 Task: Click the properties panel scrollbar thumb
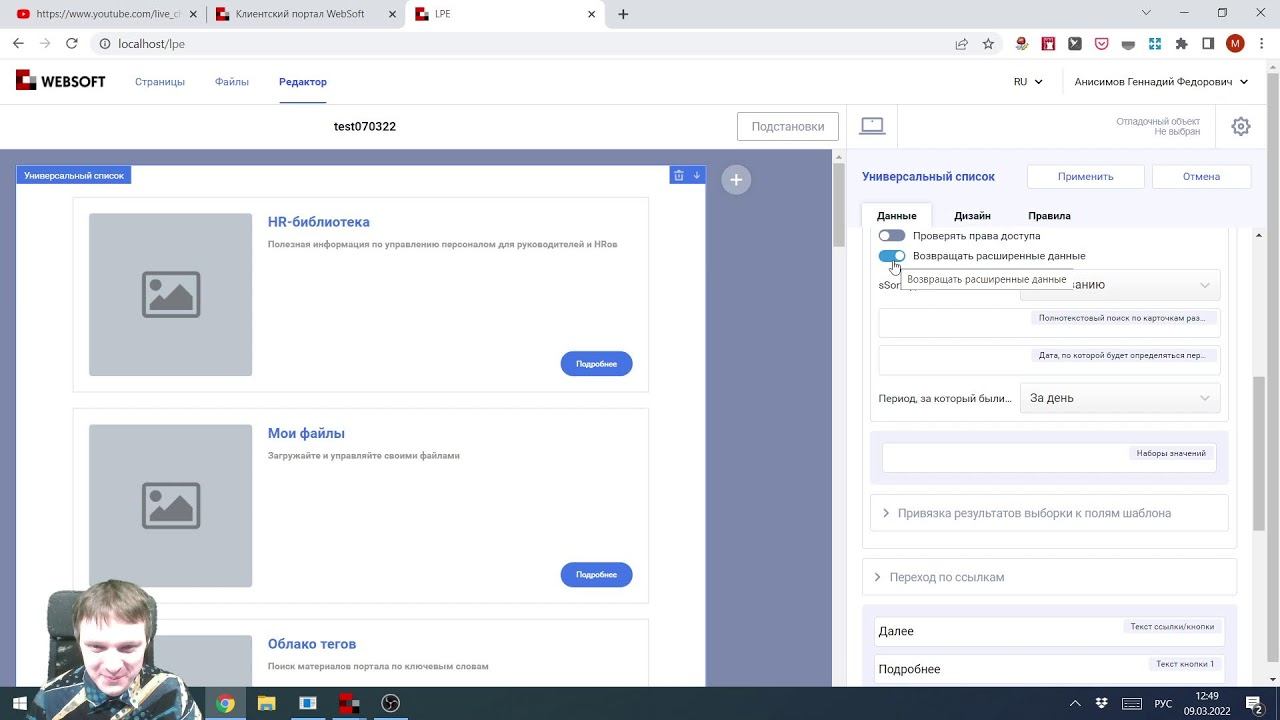[1259, 452]
